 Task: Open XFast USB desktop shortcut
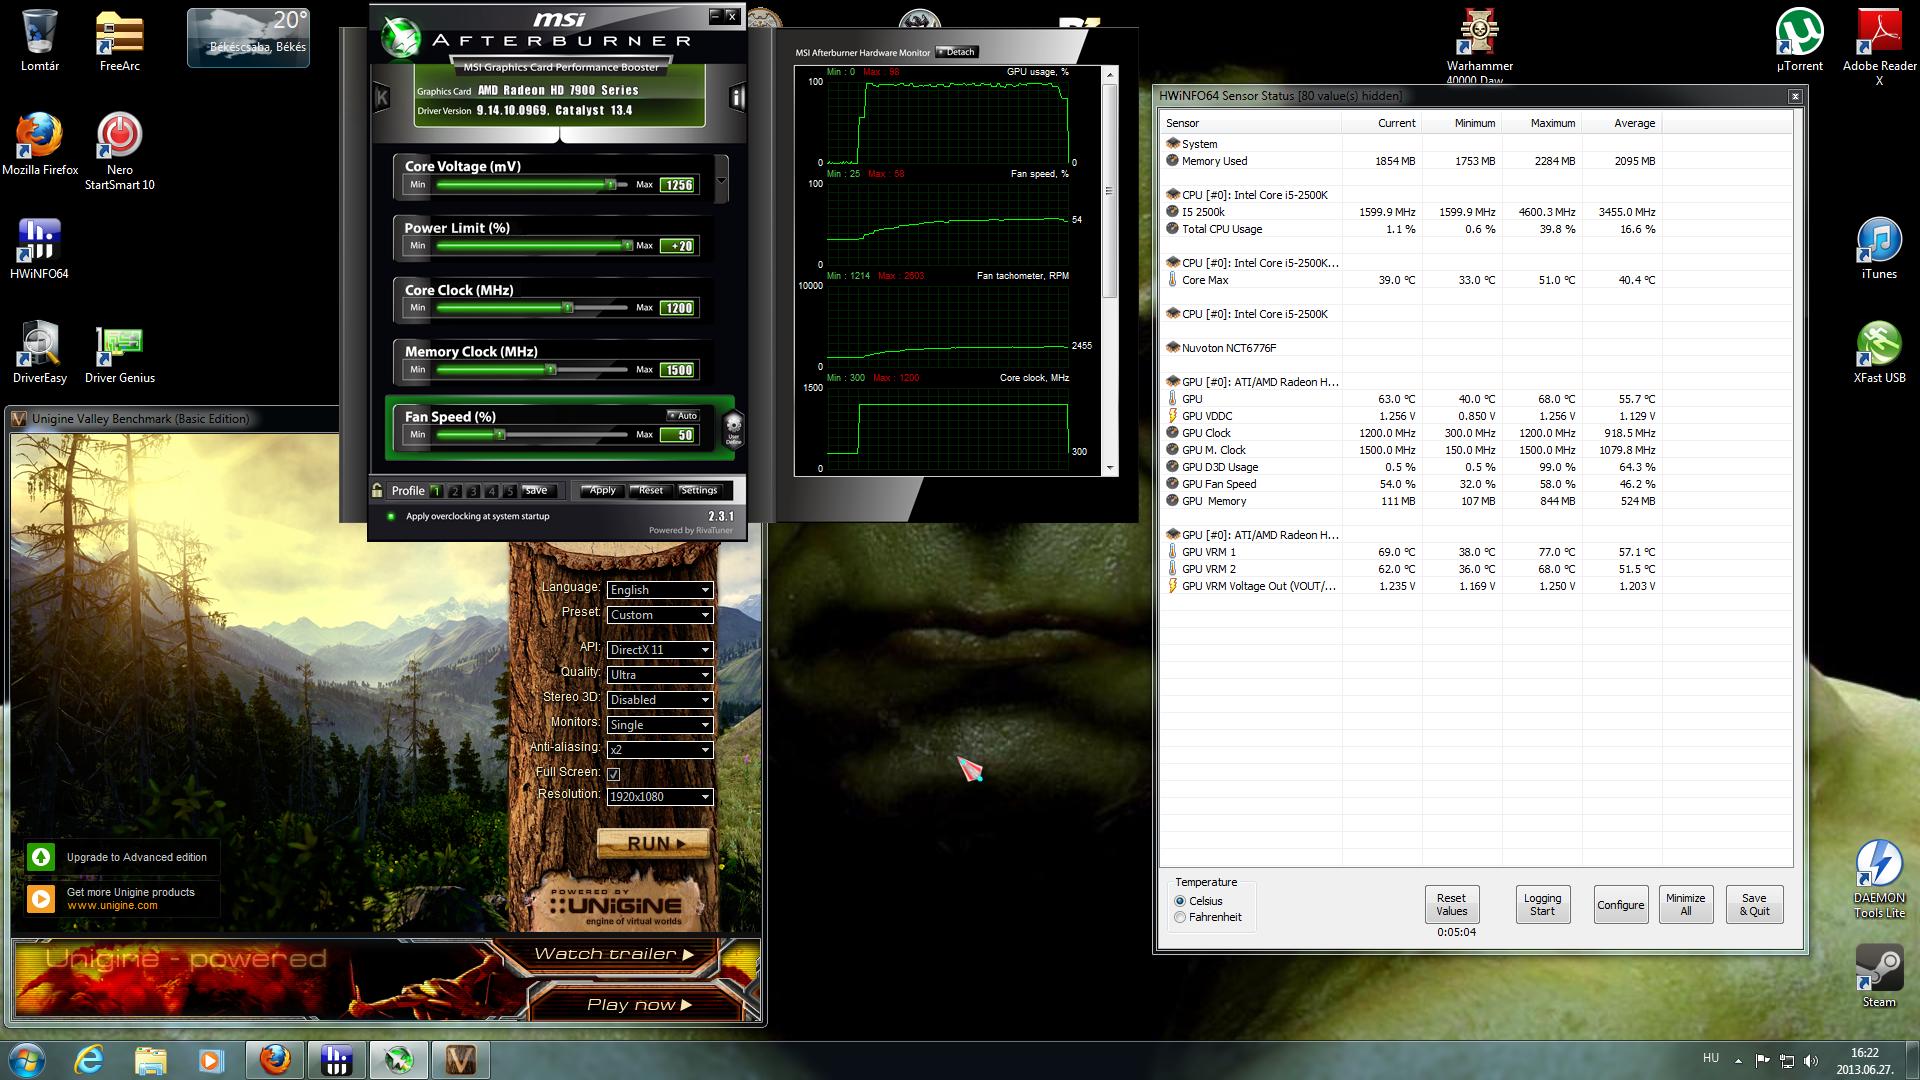(x=1879, y=353)
